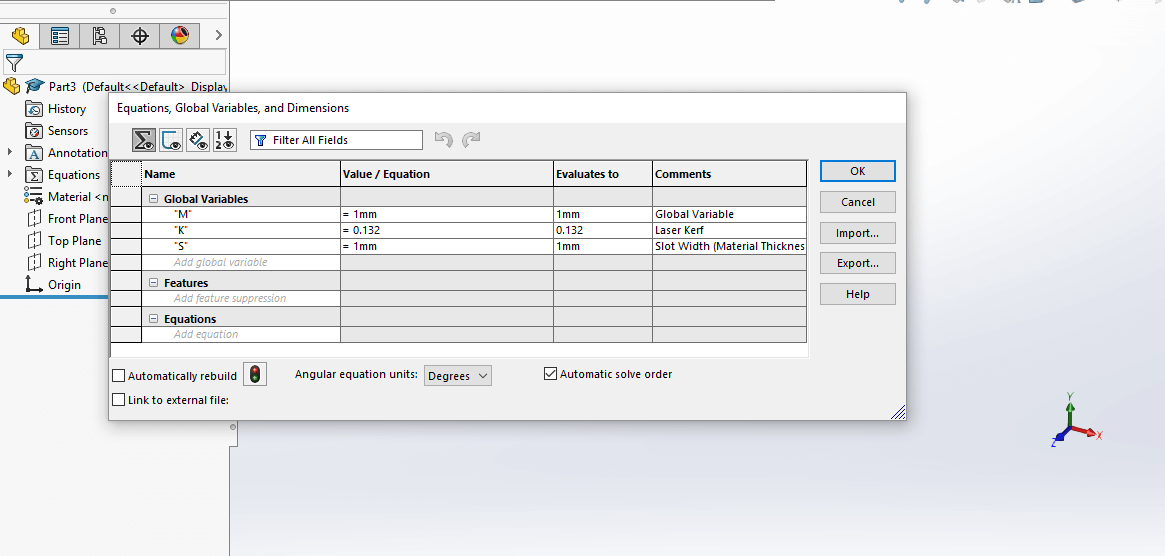Select the Top Plane icon
The image size is (1165, 556).
(x=34, y=240)
